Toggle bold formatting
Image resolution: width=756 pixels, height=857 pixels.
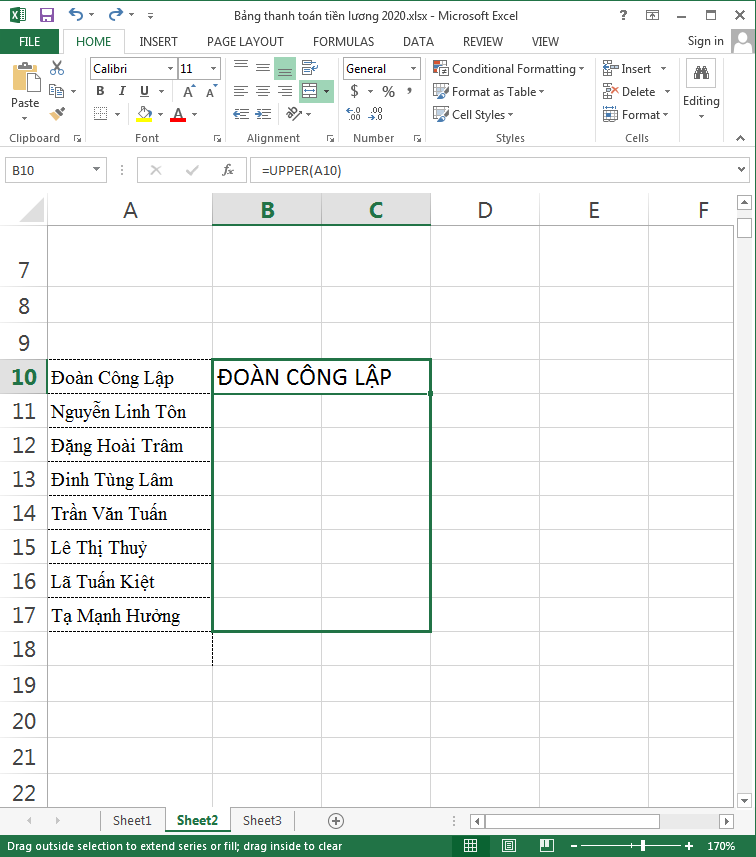100,92
